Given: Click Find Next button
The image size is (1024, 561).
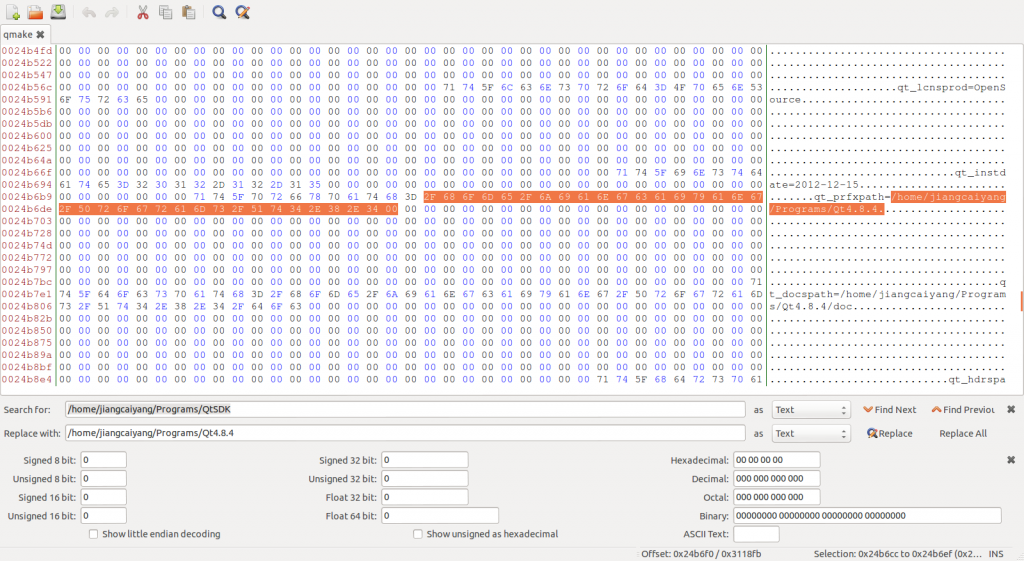Looking at the screenshot, I should click(x=889, y=409).
